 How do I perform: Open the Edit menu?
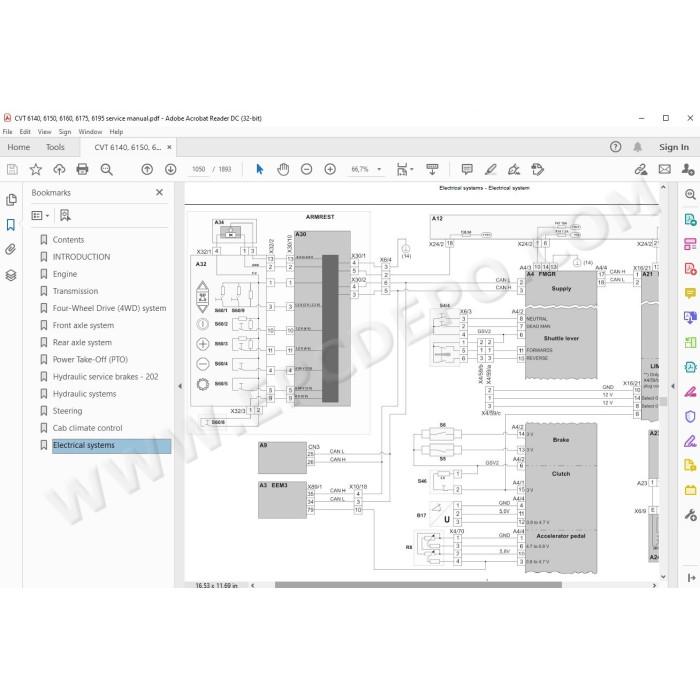25,132
